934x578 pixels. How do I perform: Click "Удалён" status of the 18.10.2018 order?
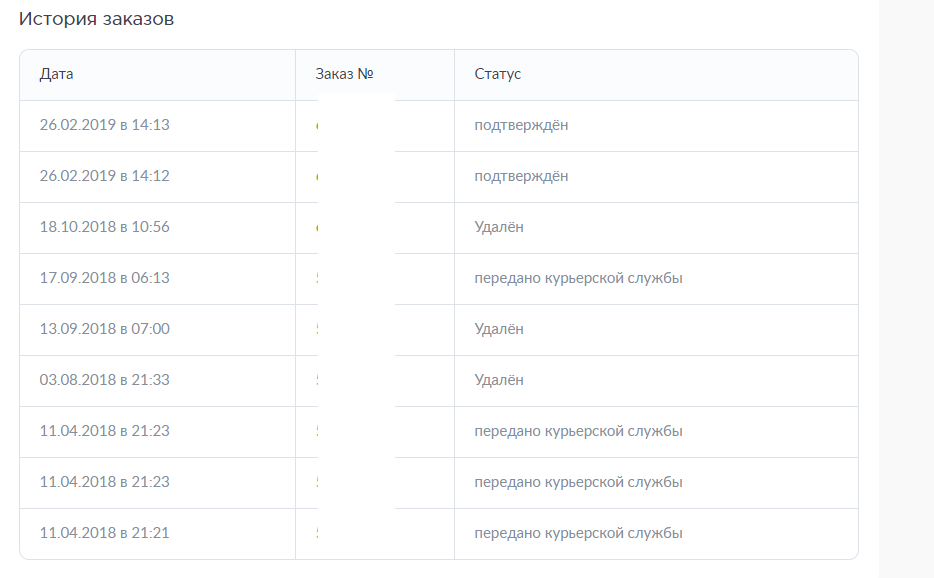tap(499, 227)
